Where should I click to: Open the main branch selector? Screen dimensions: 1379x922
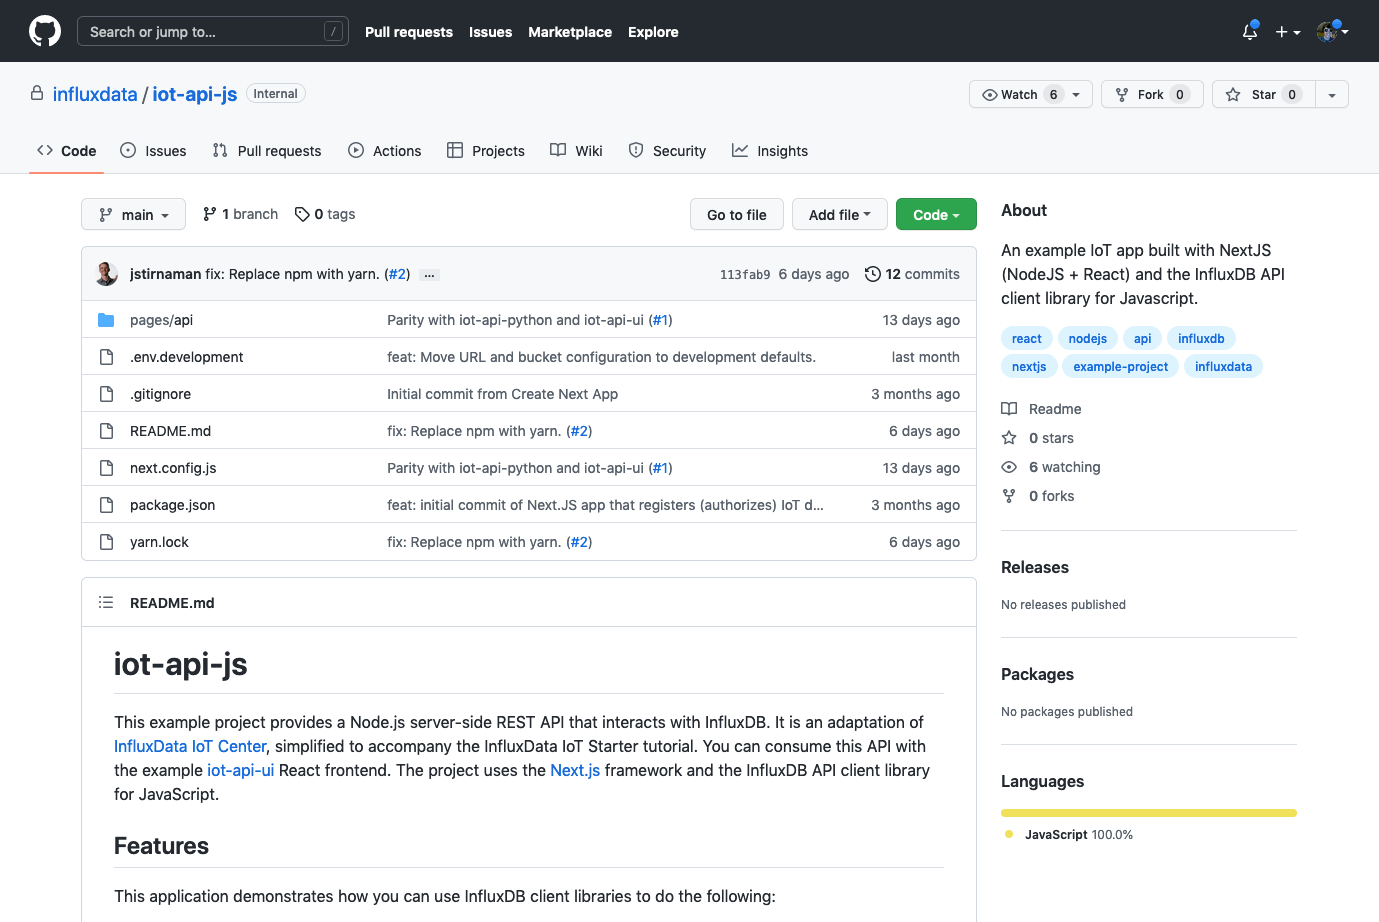133,214
